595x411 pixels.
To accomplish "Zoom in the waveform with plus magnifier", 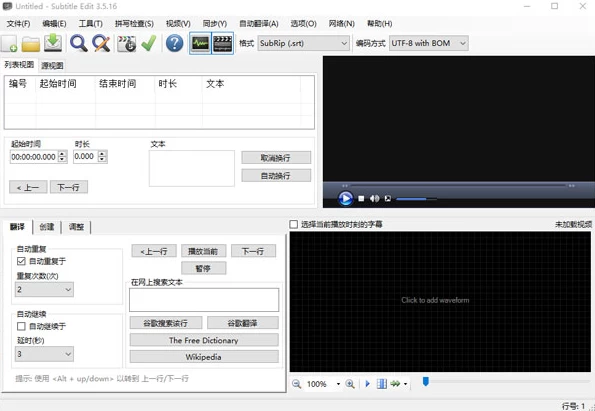I will pyautogui.click(x=350, y=384).
